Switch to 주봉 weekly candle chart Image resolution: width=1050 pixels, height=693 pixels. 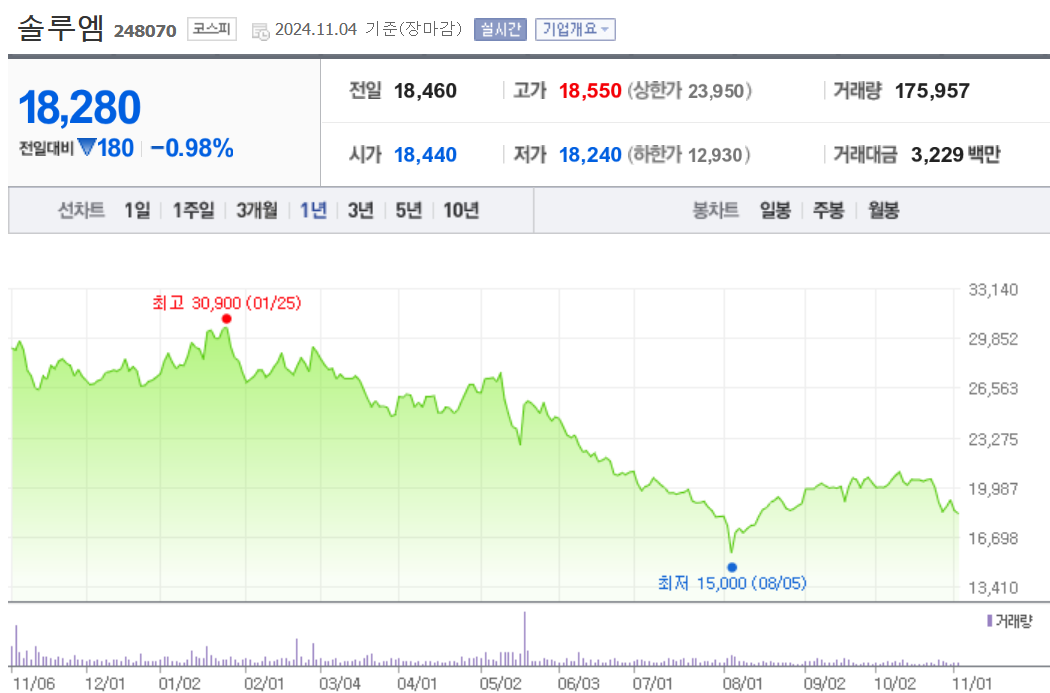828,210
